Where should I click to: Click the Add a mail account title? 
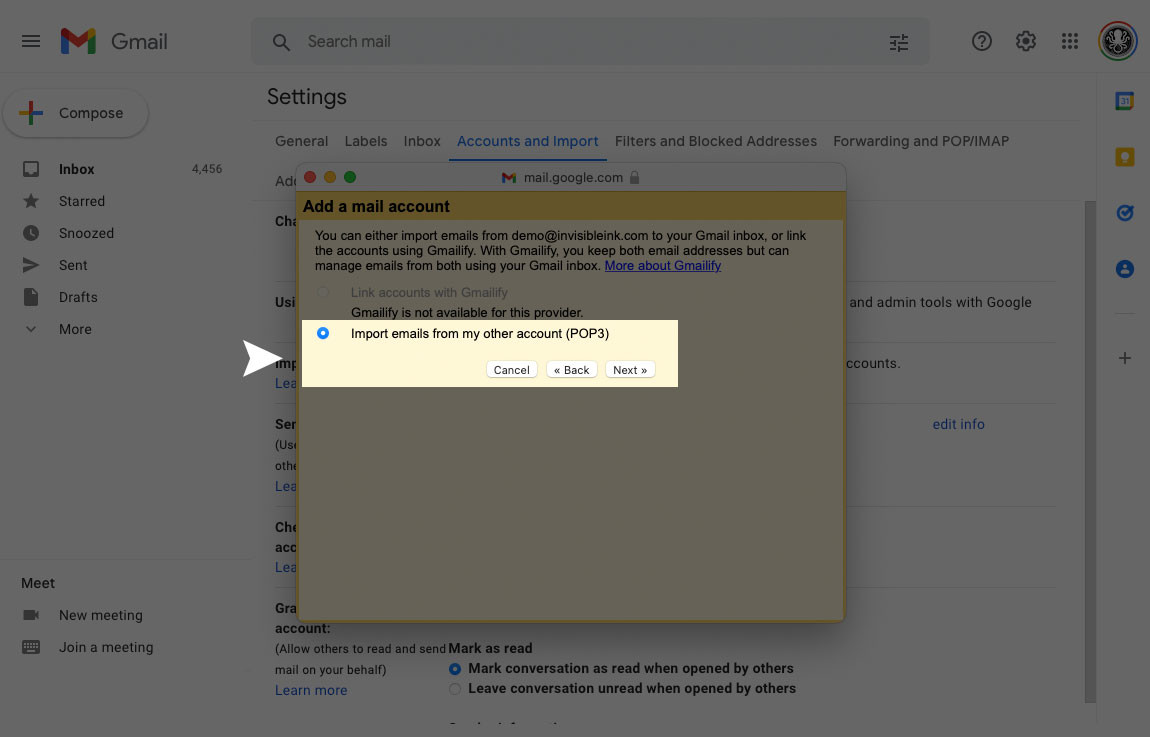point(376,206)
